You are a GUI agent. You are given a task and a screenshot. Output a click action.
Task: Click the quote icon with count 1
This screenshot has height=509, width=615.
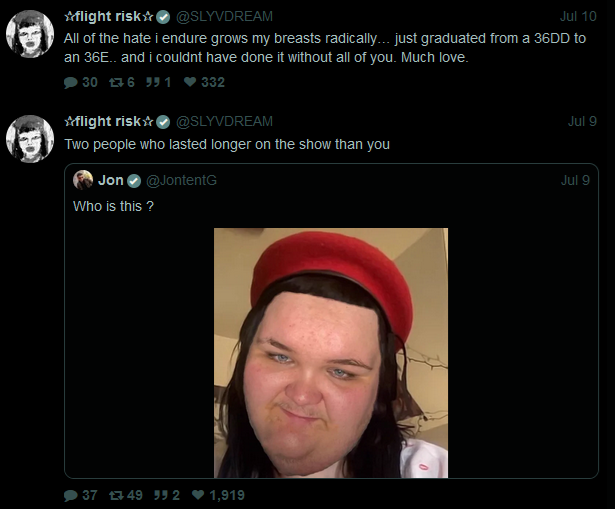152,82
